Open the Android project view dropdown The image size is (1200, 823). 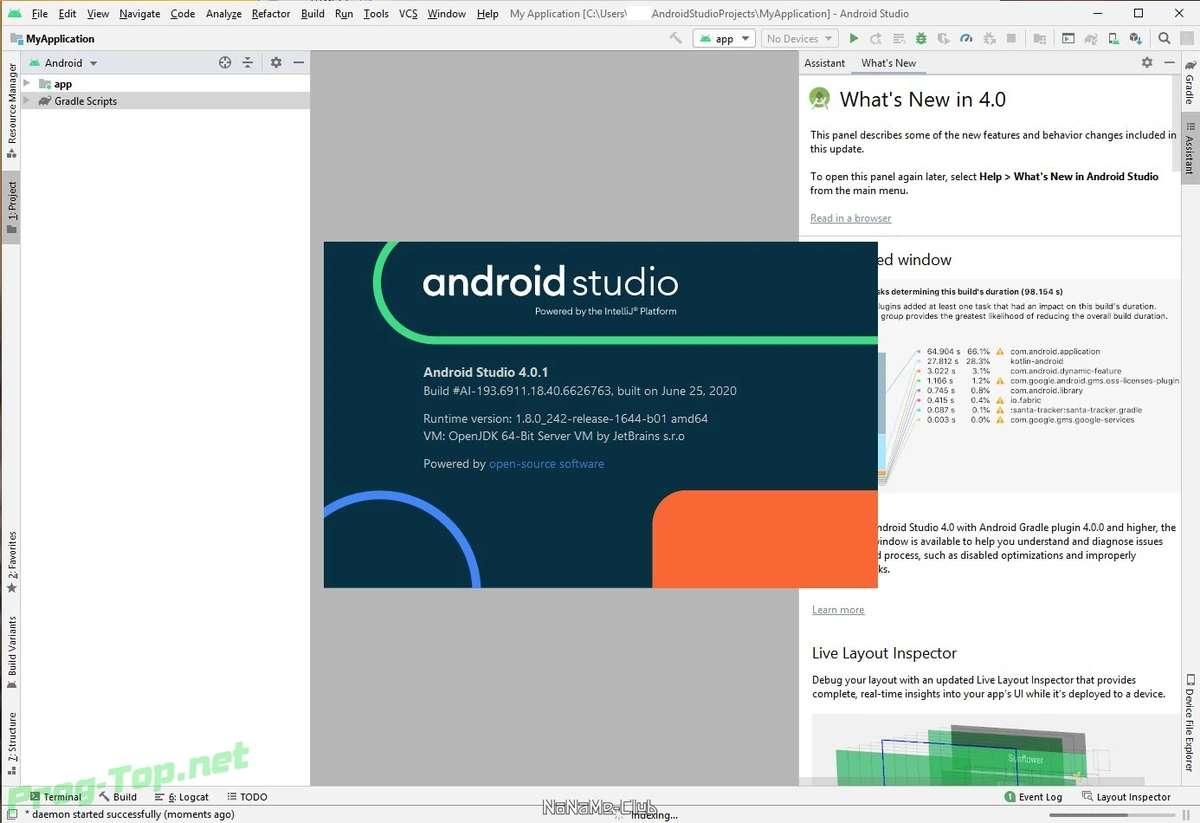(x=64, y=63)
